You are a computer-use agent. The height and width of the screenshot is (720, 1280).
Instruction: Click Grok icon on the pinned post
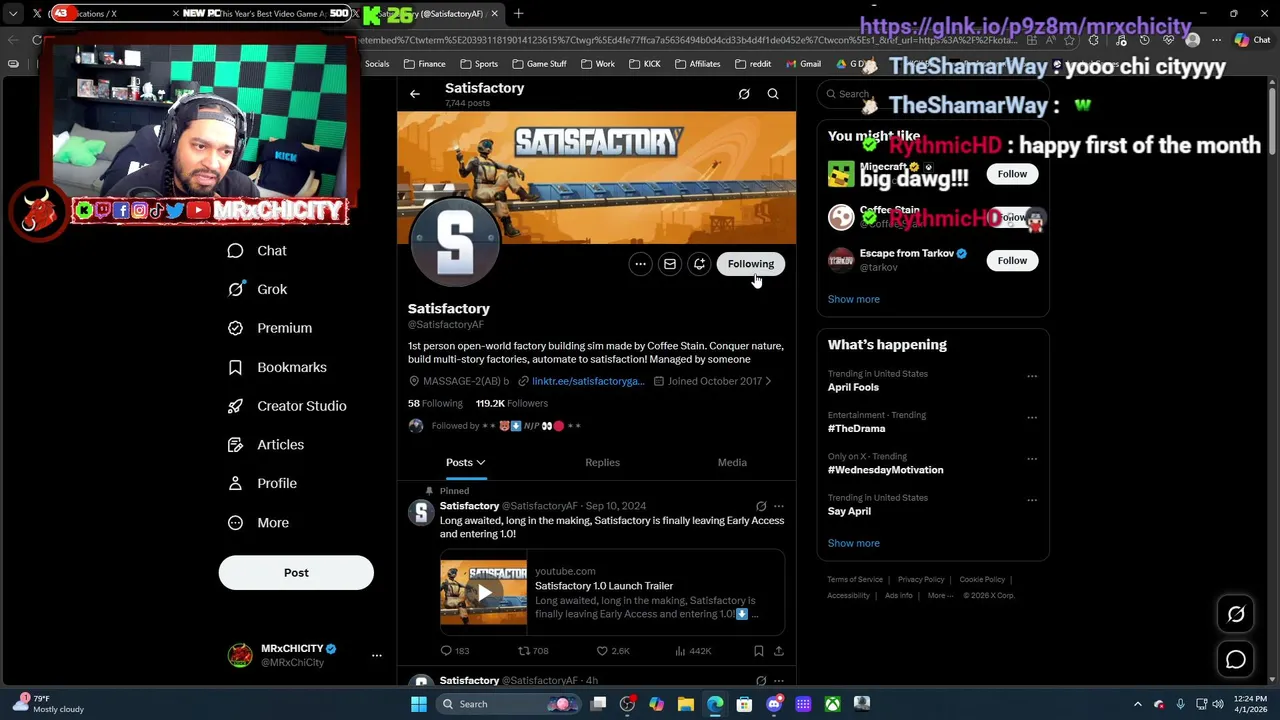(761, 506)
